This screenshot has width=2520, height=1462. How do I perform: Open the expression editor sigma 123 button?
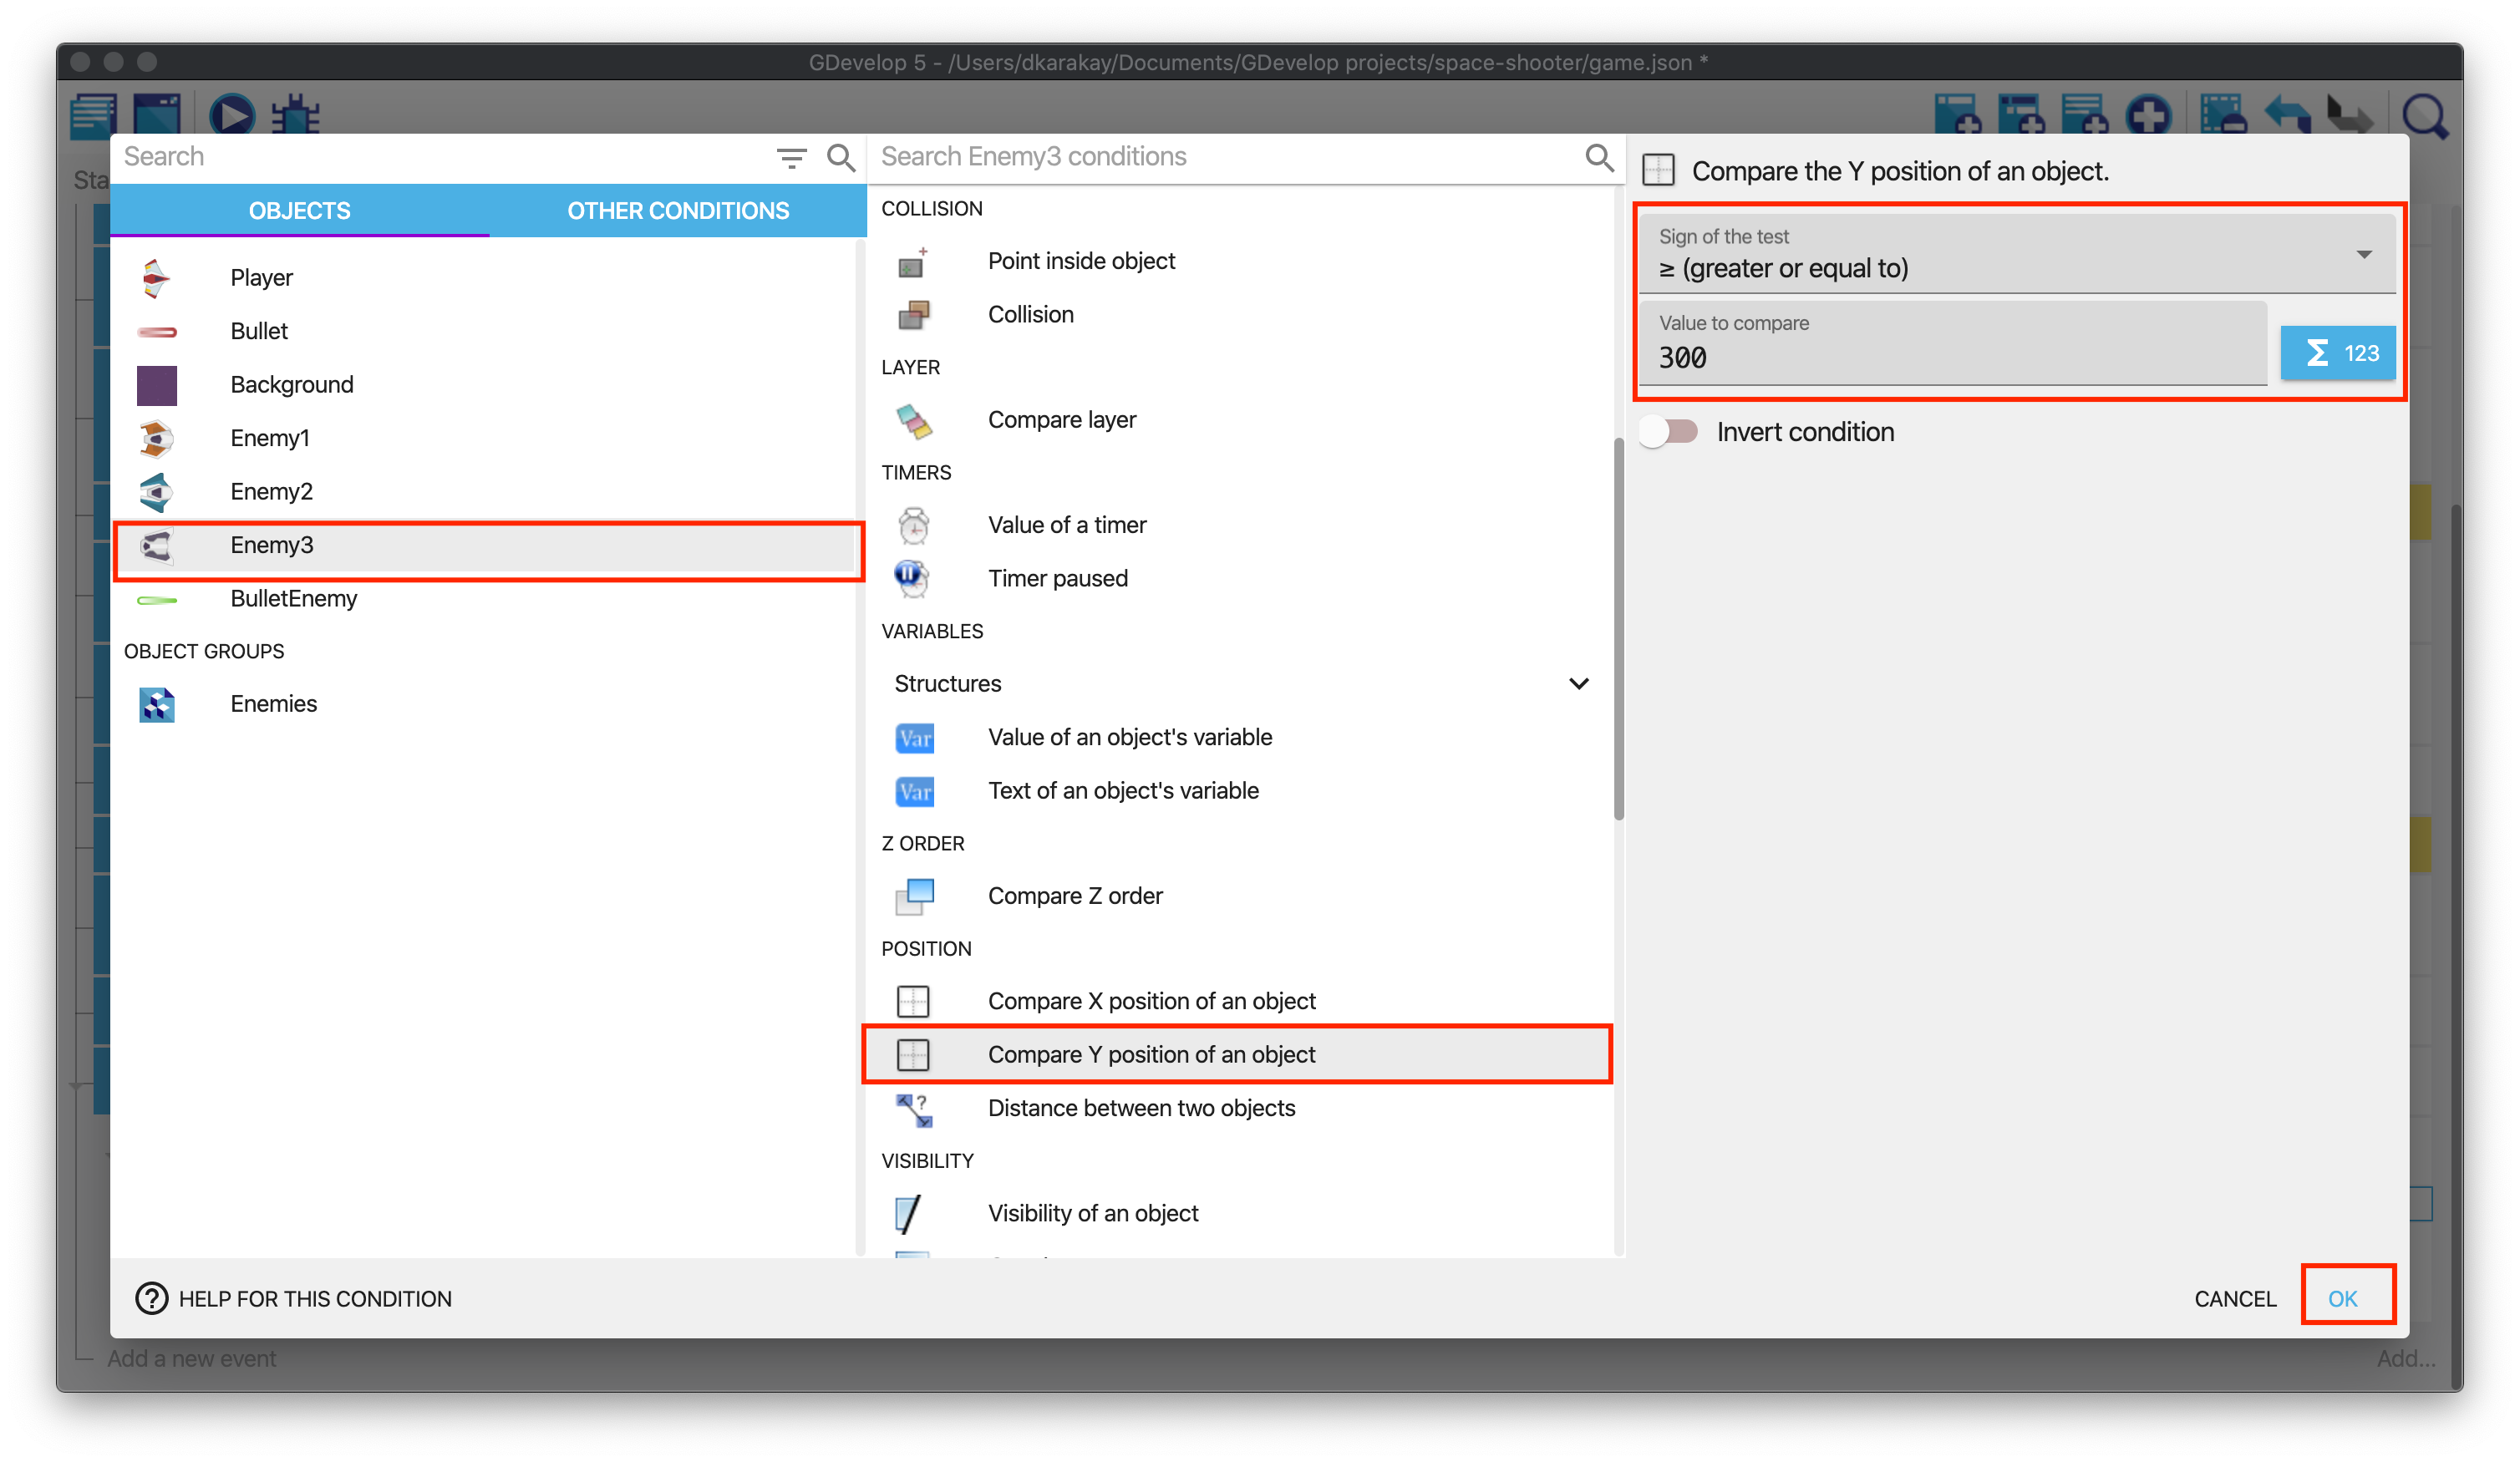tap(2337, 353)
